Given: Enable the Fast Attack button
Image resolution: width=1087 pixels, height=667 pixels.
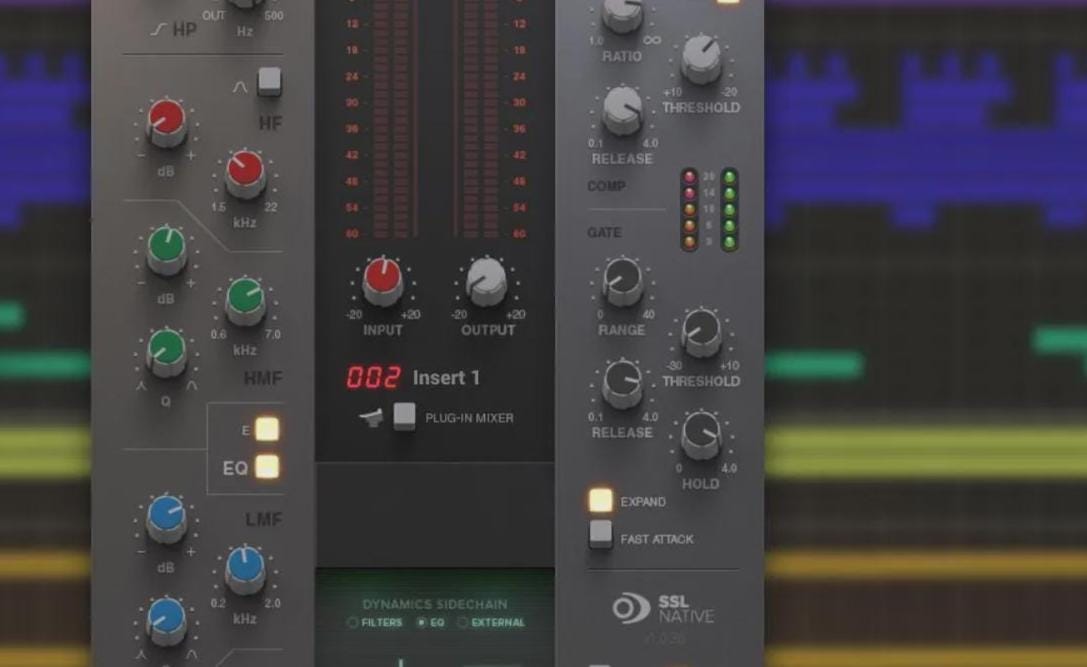Looking at the screenshot, I should 600,535.
